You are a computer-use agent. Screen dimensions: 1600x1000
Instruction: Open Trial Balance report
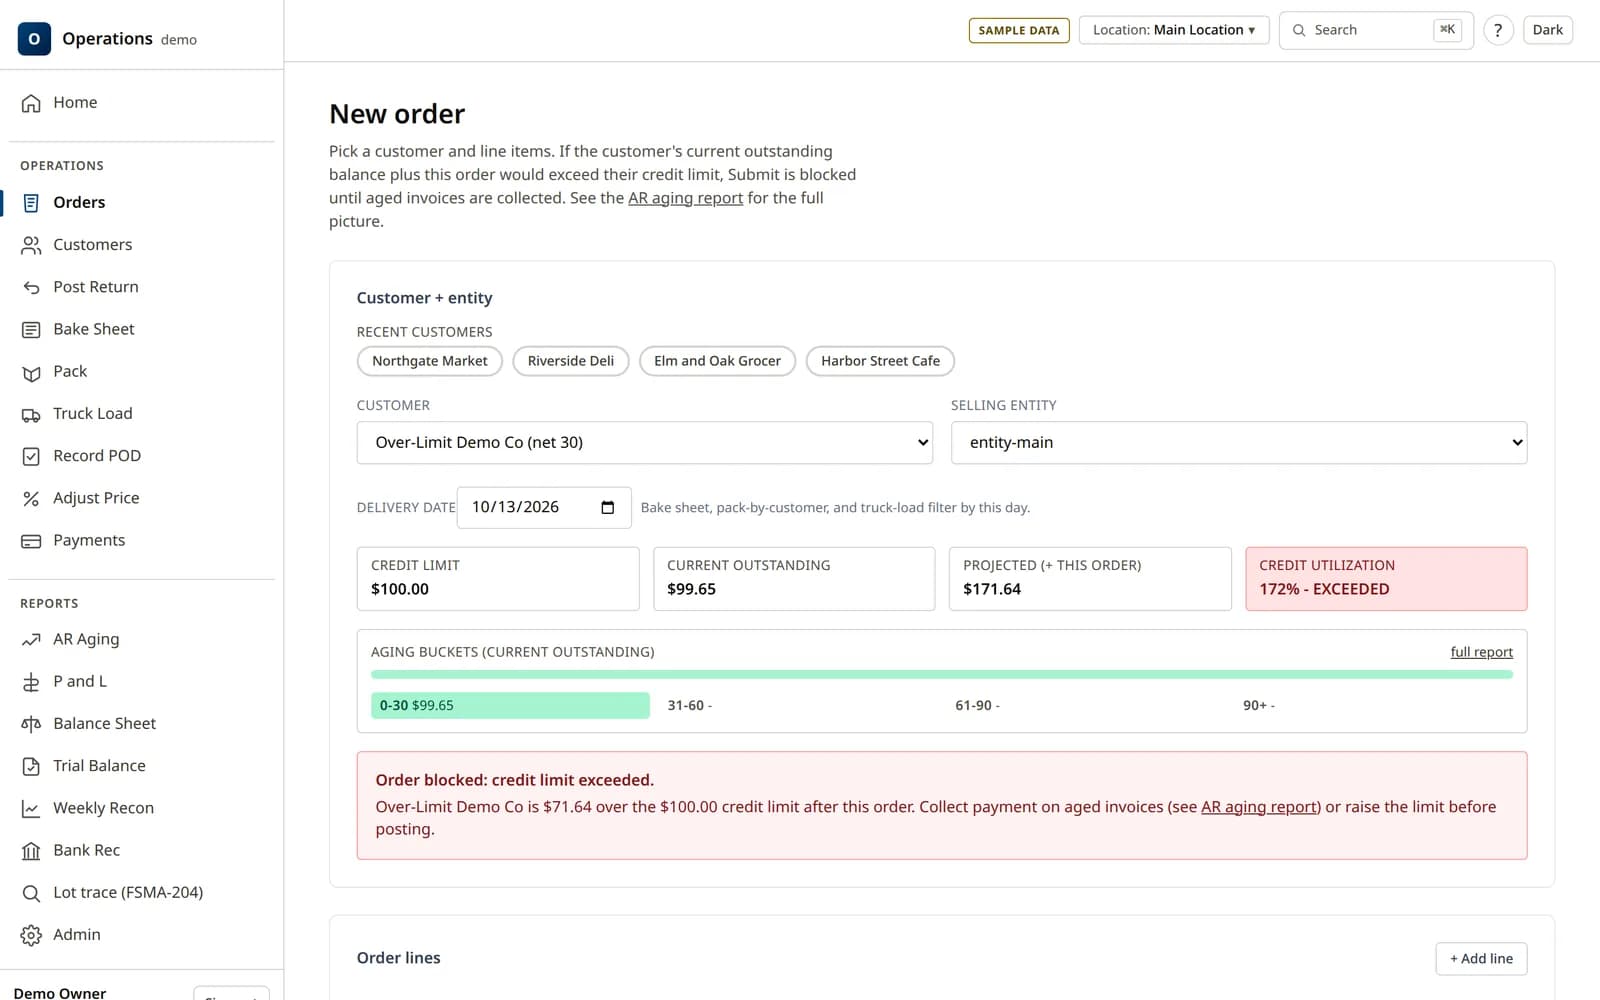141,766
